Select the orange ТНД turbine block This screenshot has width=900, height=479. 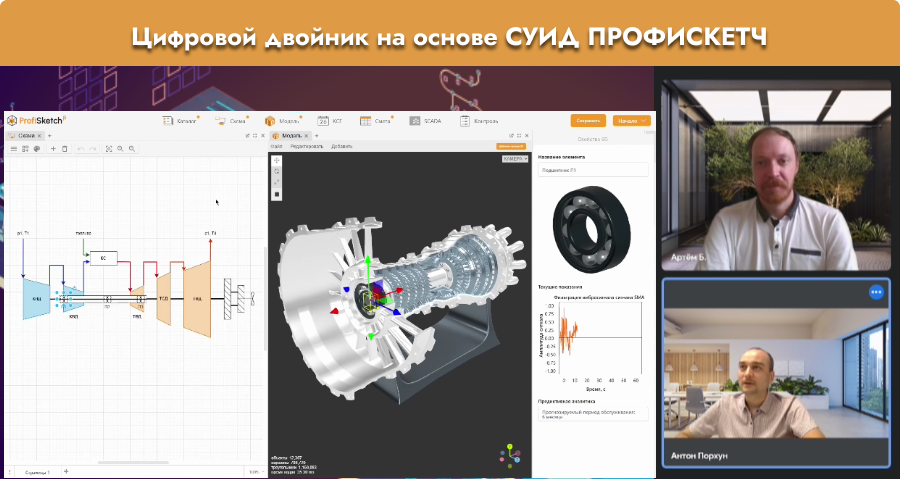(197, 299)
